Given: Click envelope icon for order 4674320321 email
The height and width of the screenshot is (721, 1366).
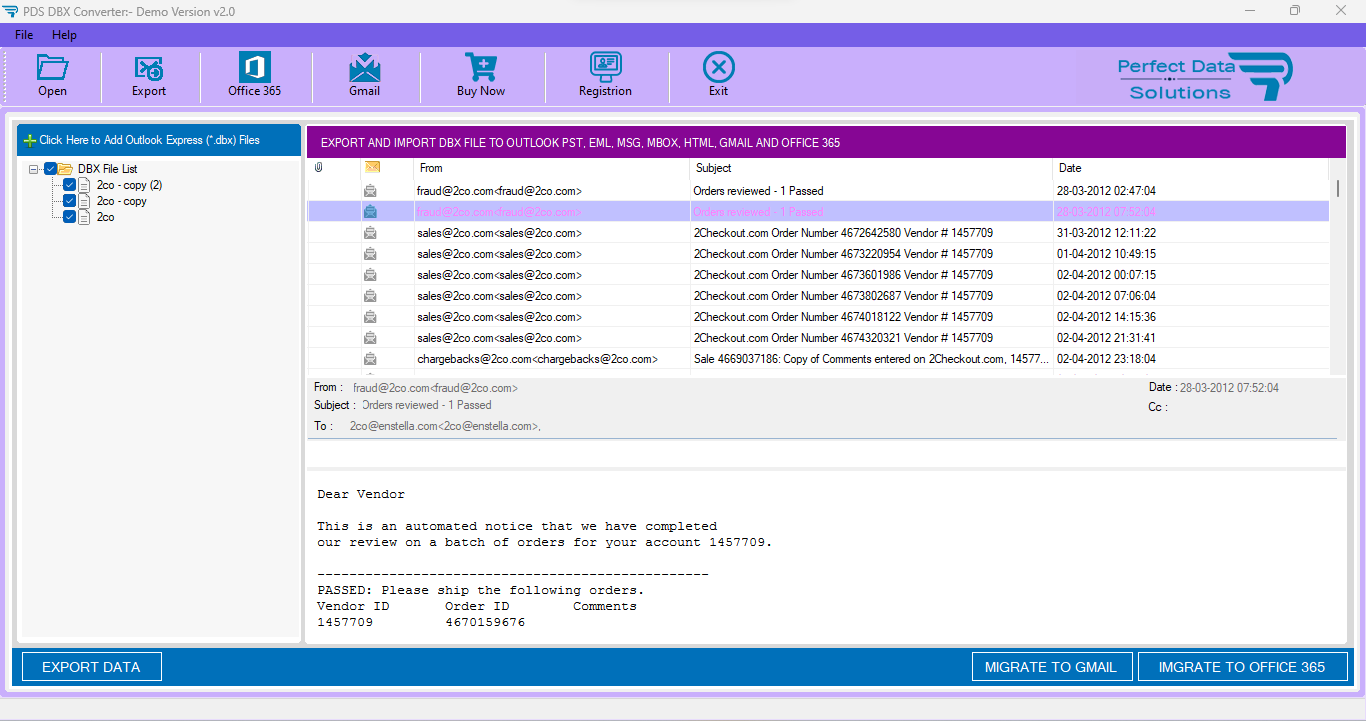Looking at the screenshot, I should click(370, 338).
